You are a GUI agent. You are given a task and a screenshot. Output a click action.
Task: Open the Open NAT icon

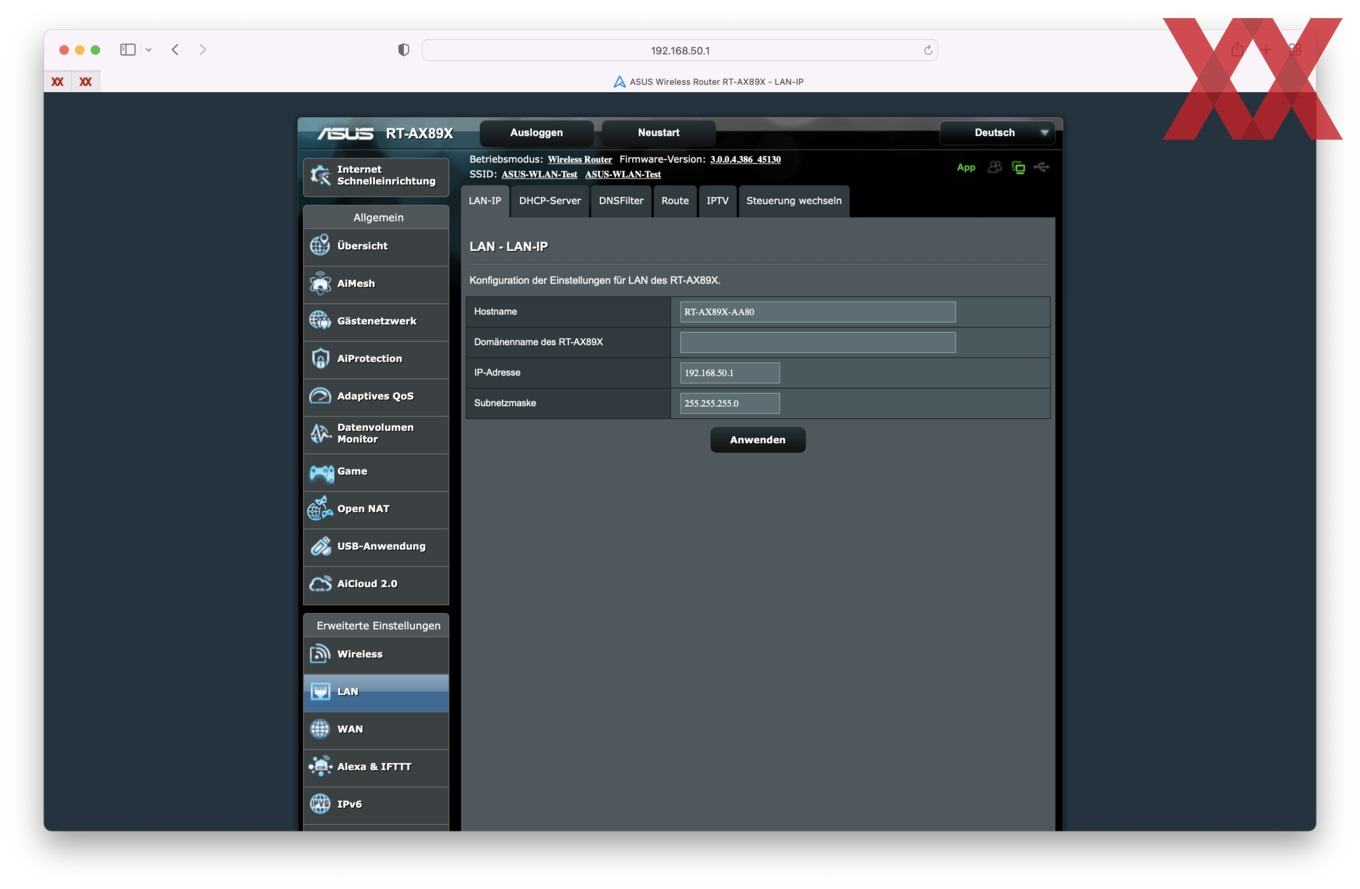click(x=320, y=508)
